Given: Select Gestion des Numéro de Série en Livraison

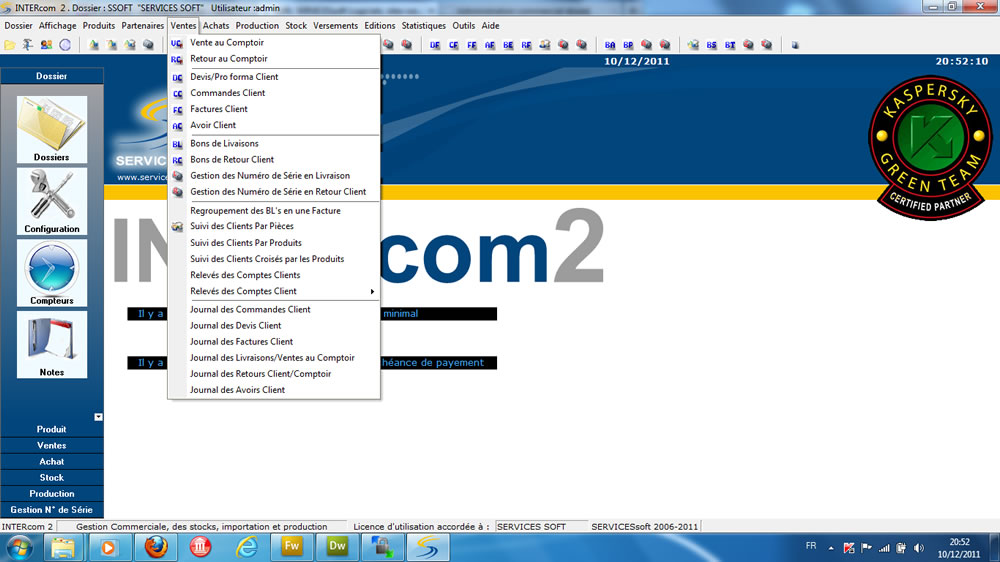Looking at the screenshot, I should 274,176.
